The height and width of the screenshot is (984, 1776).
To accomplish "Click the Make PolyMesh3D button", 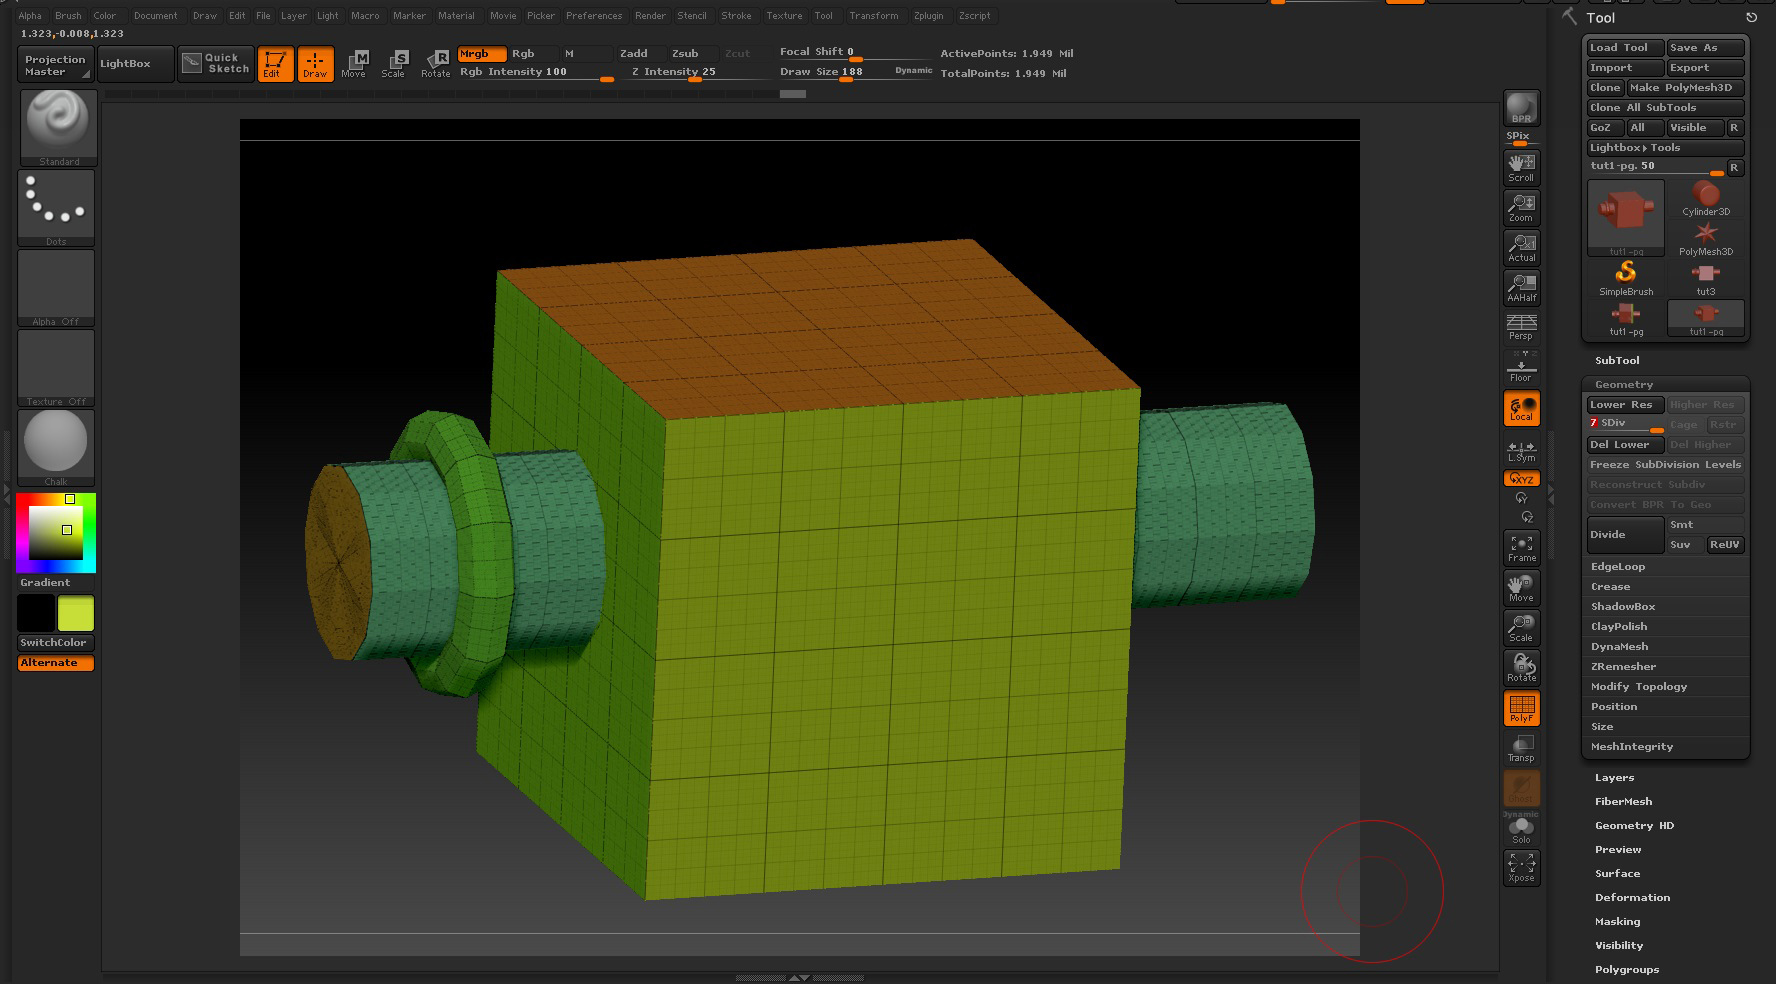I will coord(1685,87).
